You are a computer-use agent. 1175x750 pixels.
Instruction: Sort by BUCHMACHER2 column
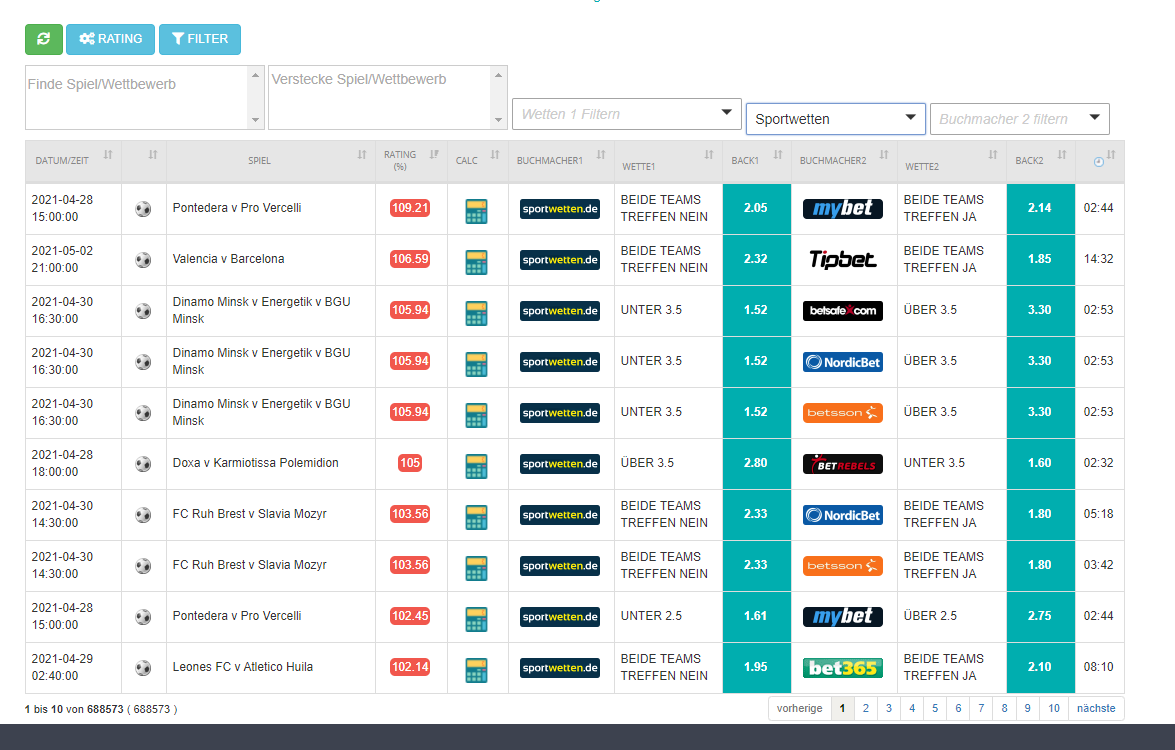844,161
